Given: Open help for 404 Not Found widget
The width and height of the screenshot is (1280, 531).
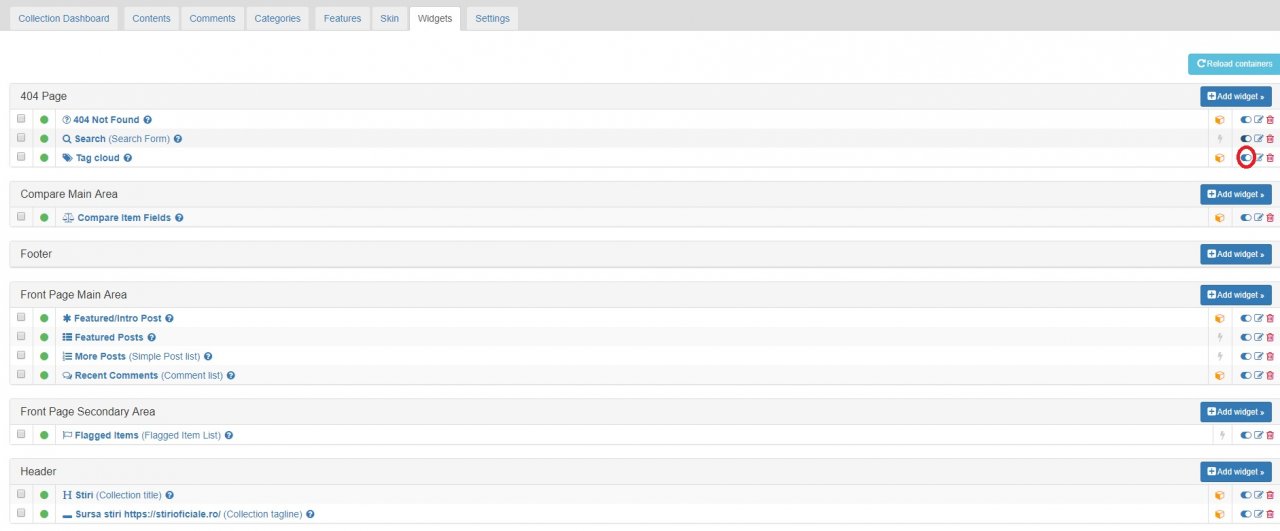Looking at the screenshot, I should 147,120.
